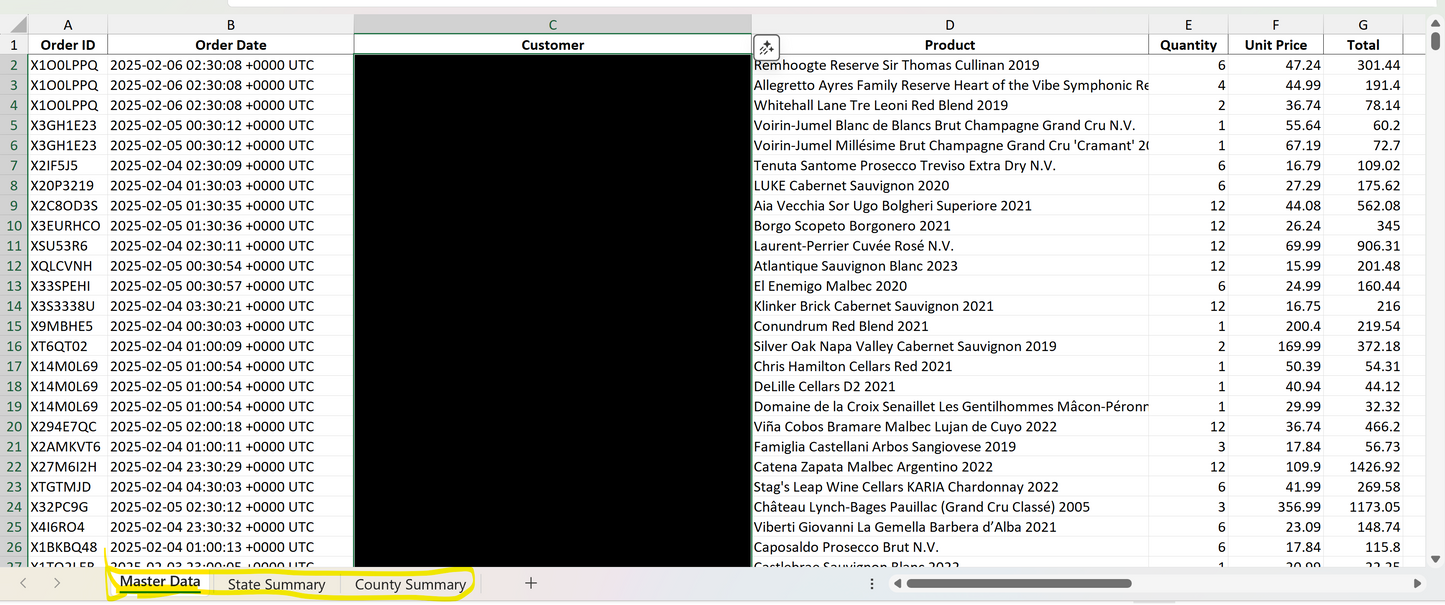This screenshot has height=605, width=1445.
Task: Select product Catena Zapata Malbec Argentino 2022
Action: click(x=949, y=467)
